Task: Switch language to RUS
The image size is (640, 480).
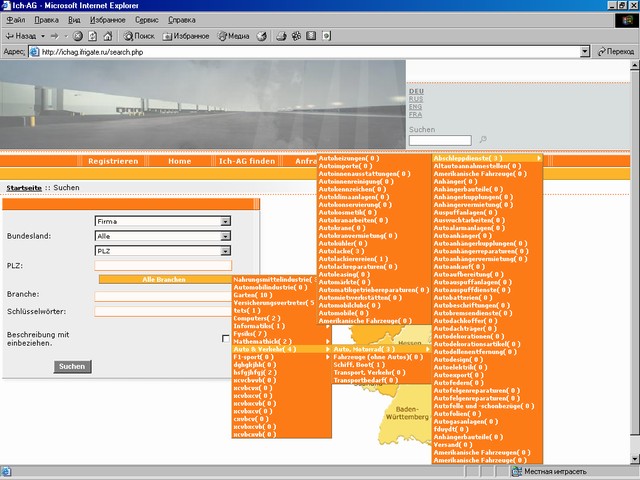Action: click(x=416, y=99)
